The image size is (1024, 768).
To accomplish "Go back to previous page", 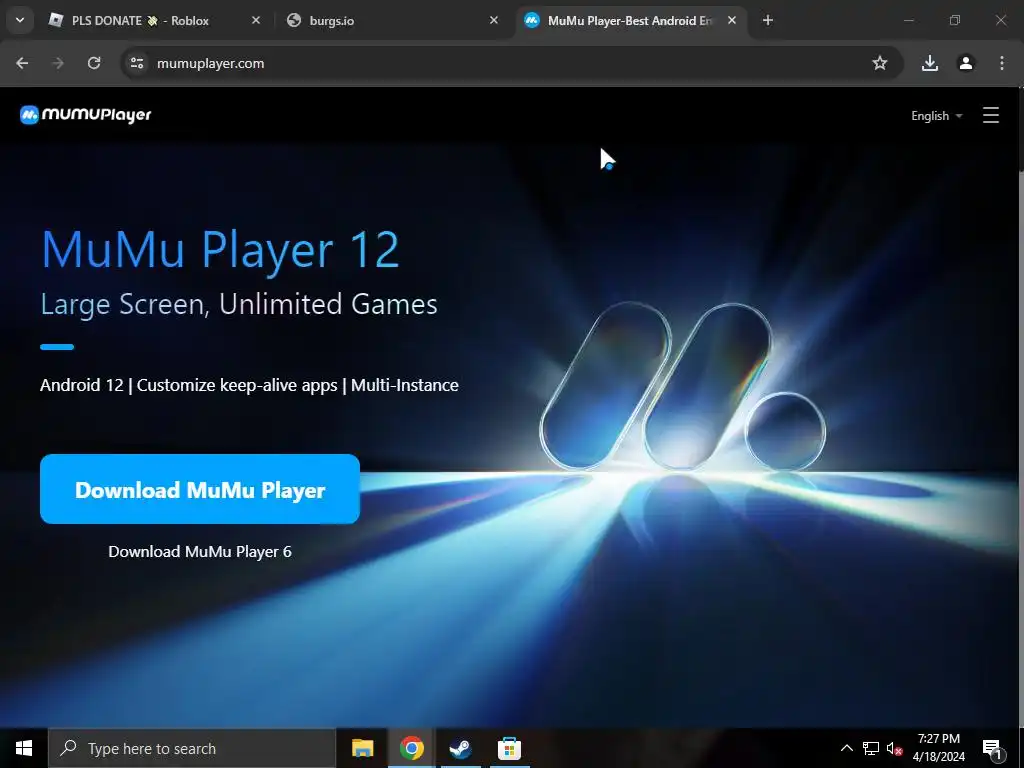I will [22, 63].
